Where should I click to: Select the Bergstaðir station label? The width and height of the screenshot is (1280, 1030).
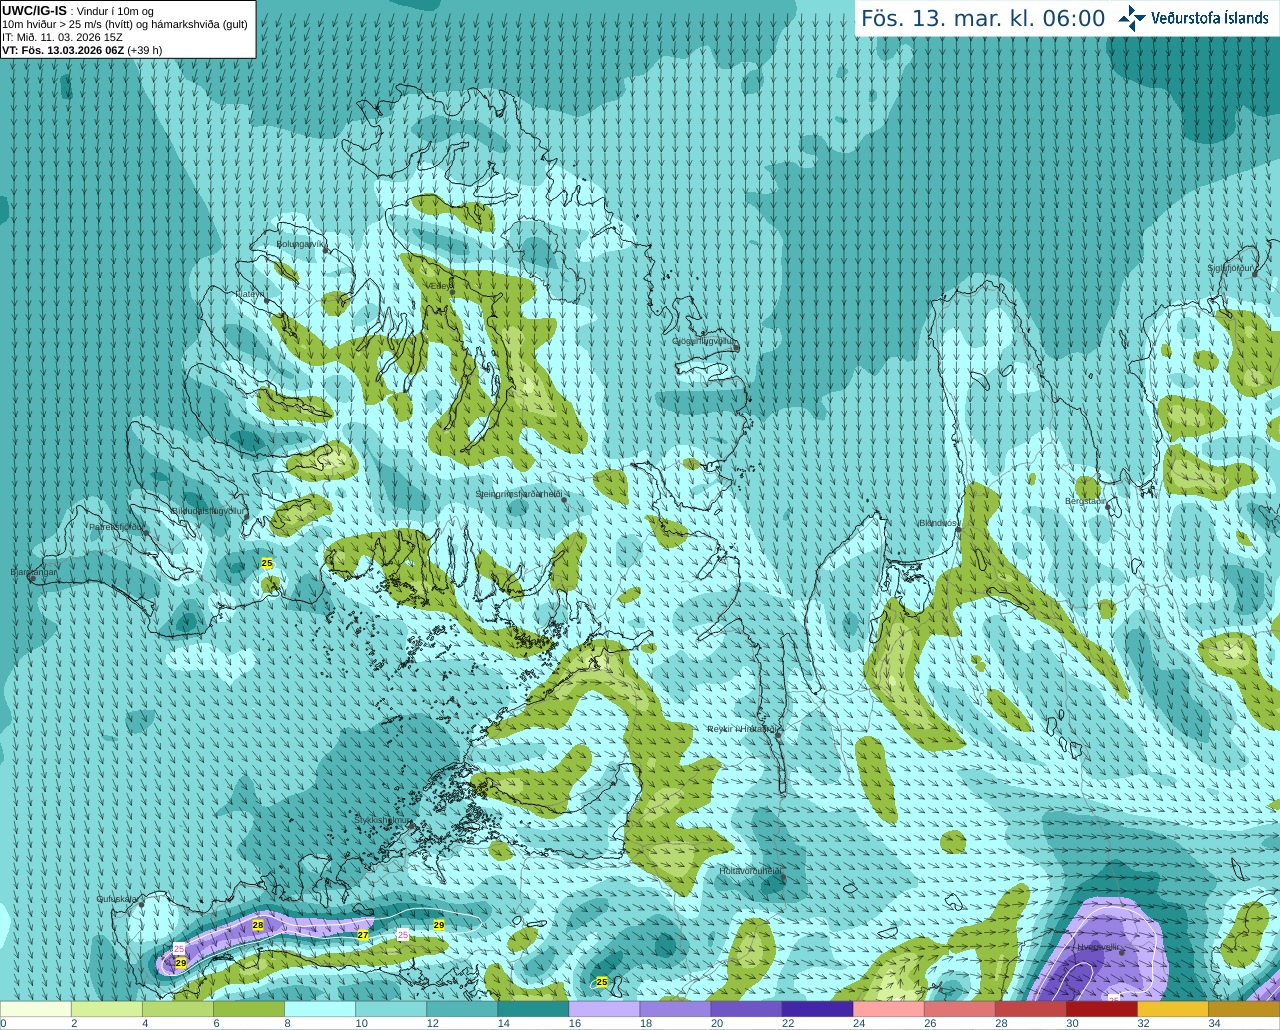click(x=1086, y=501)
